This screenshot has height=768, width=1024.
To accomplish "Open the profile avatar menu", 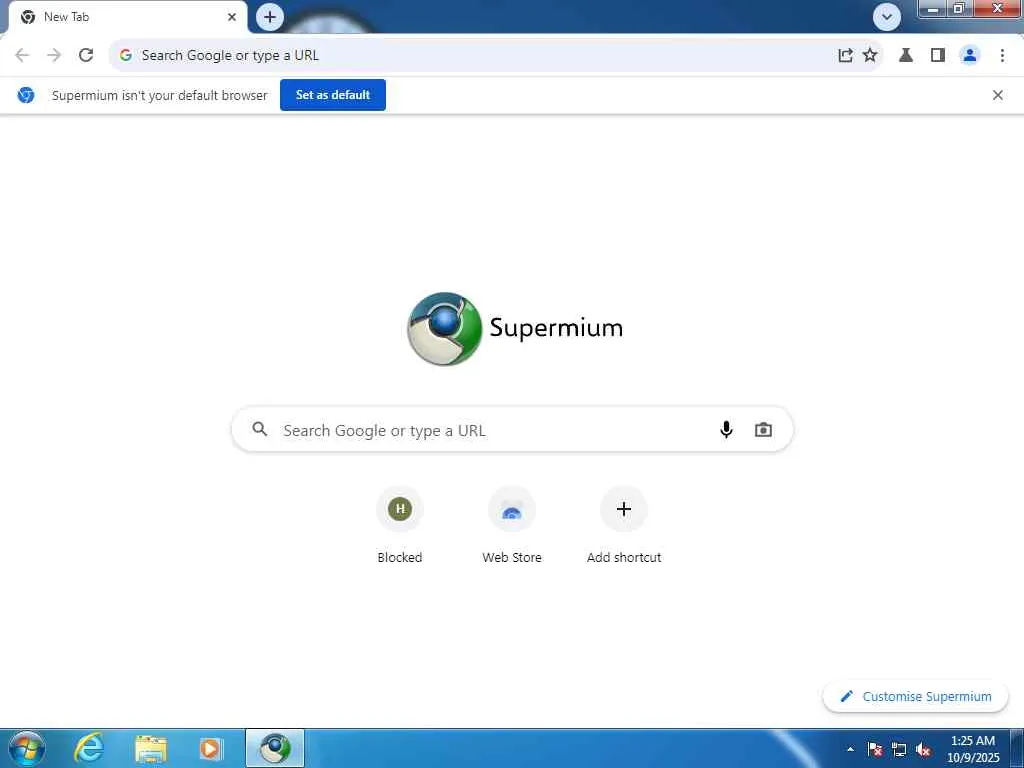I will coord(970,56).
